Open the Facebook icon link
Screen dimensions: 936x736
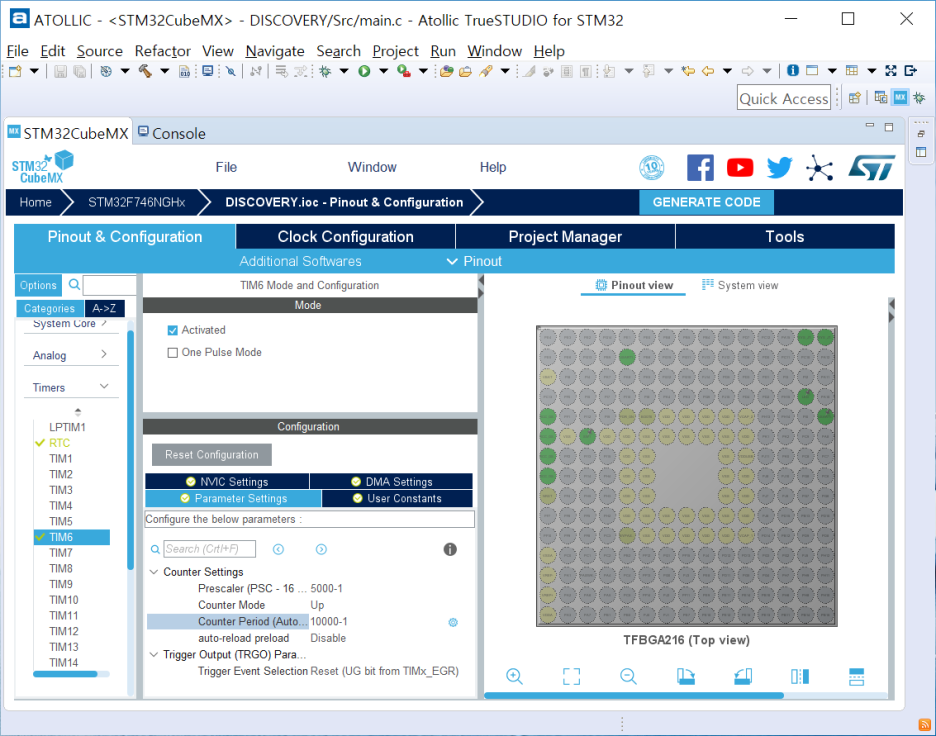pyautogui.click(x=700, y=168)
